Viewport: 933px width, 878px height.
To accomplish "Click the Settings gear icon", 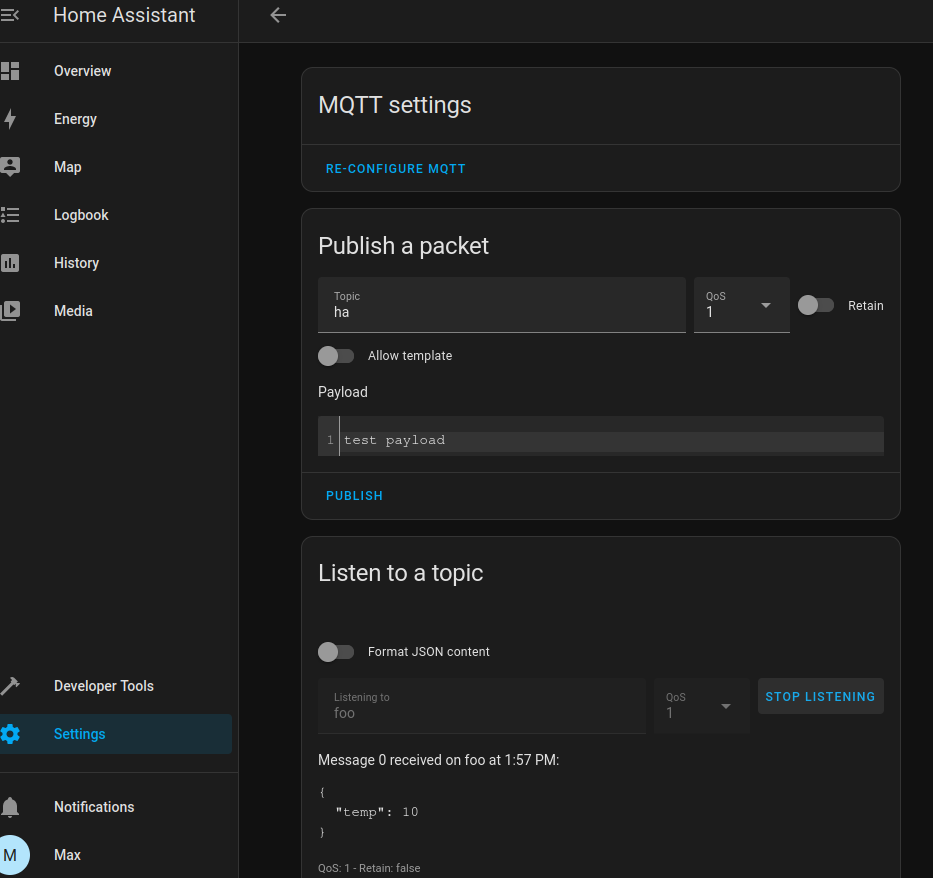I will [10, 734].
